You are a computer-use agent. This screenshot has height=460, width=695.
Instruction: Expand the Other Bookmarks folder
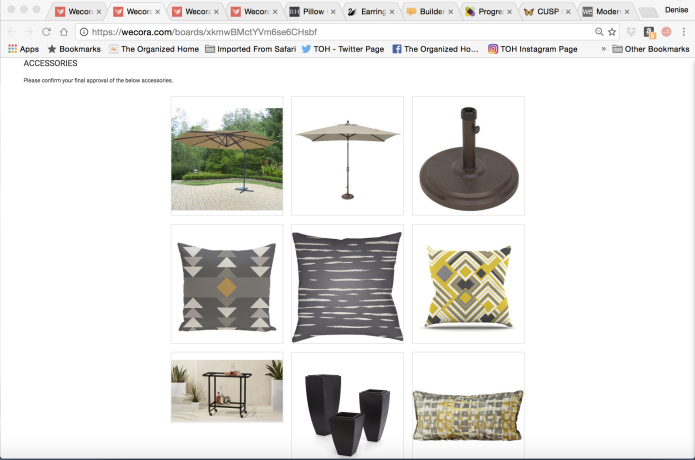(651, 49)
